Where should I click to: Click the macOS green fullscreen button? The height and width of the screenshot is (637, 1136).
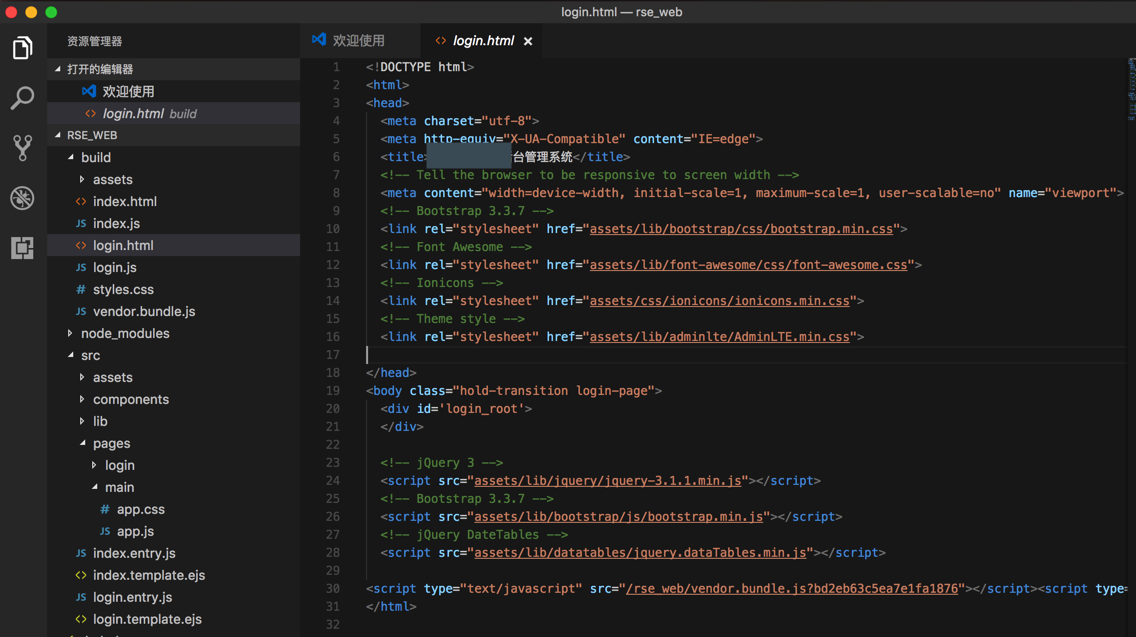pos(51,12)
